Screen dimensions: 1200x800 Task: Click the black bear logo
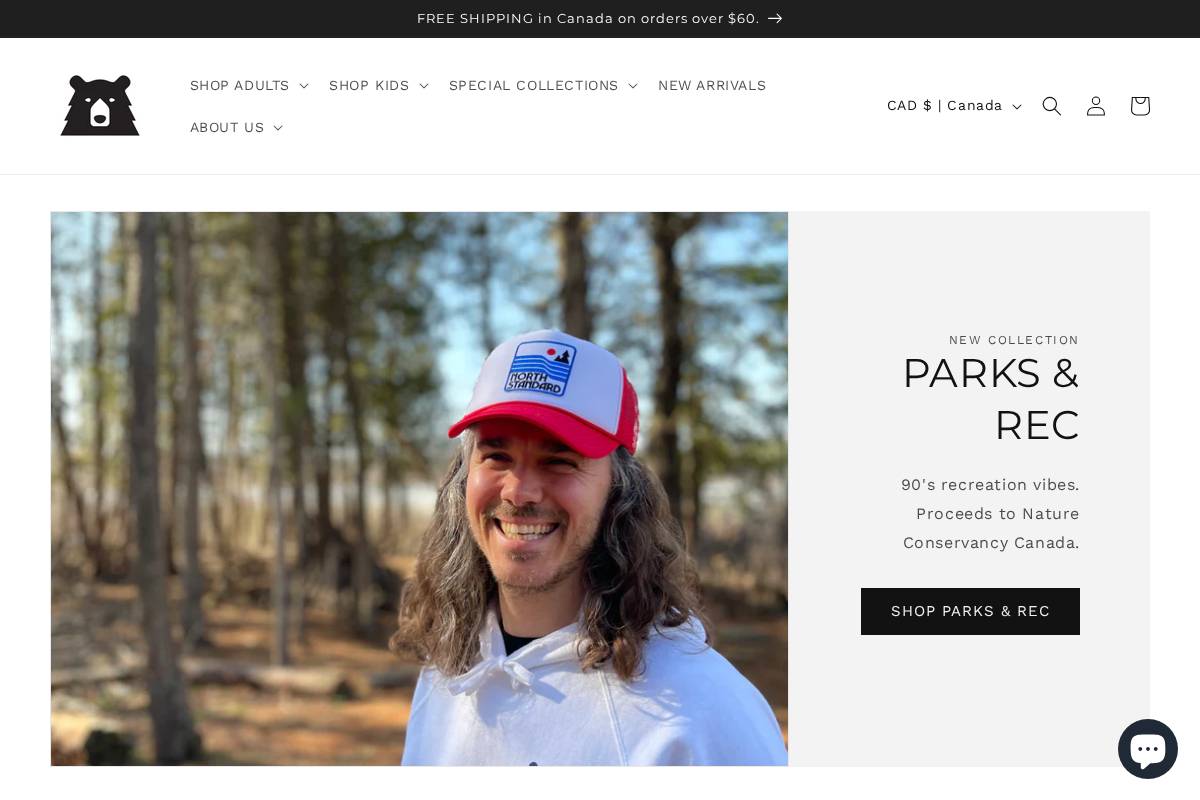tap(100, 106)
